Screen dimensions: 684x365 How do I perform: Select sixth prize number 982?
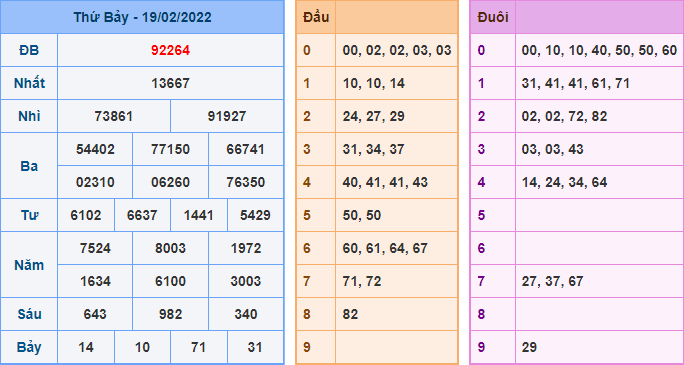pyautogui.click(x=170, y=314)
